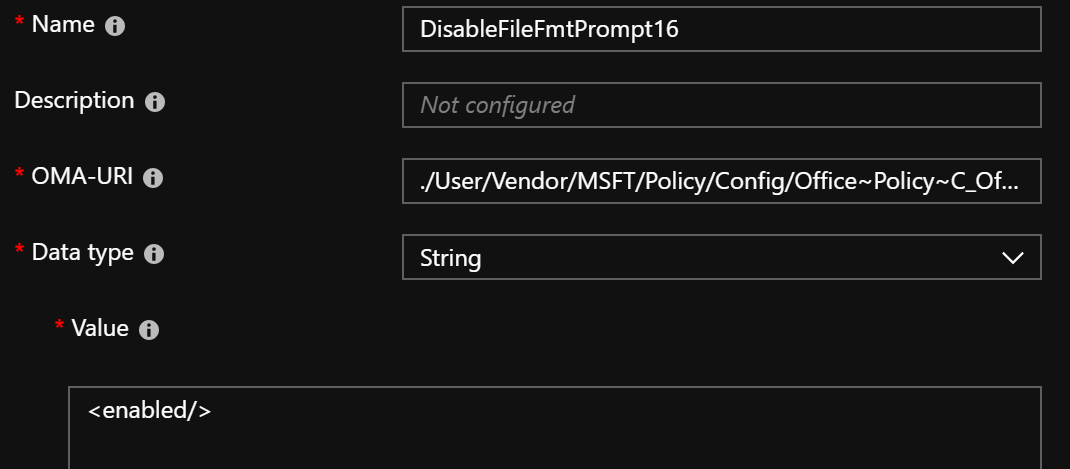Show the OMA-URI info tooltip icon
This screenshot has width=1070, height=469.
tap(153, 179)
